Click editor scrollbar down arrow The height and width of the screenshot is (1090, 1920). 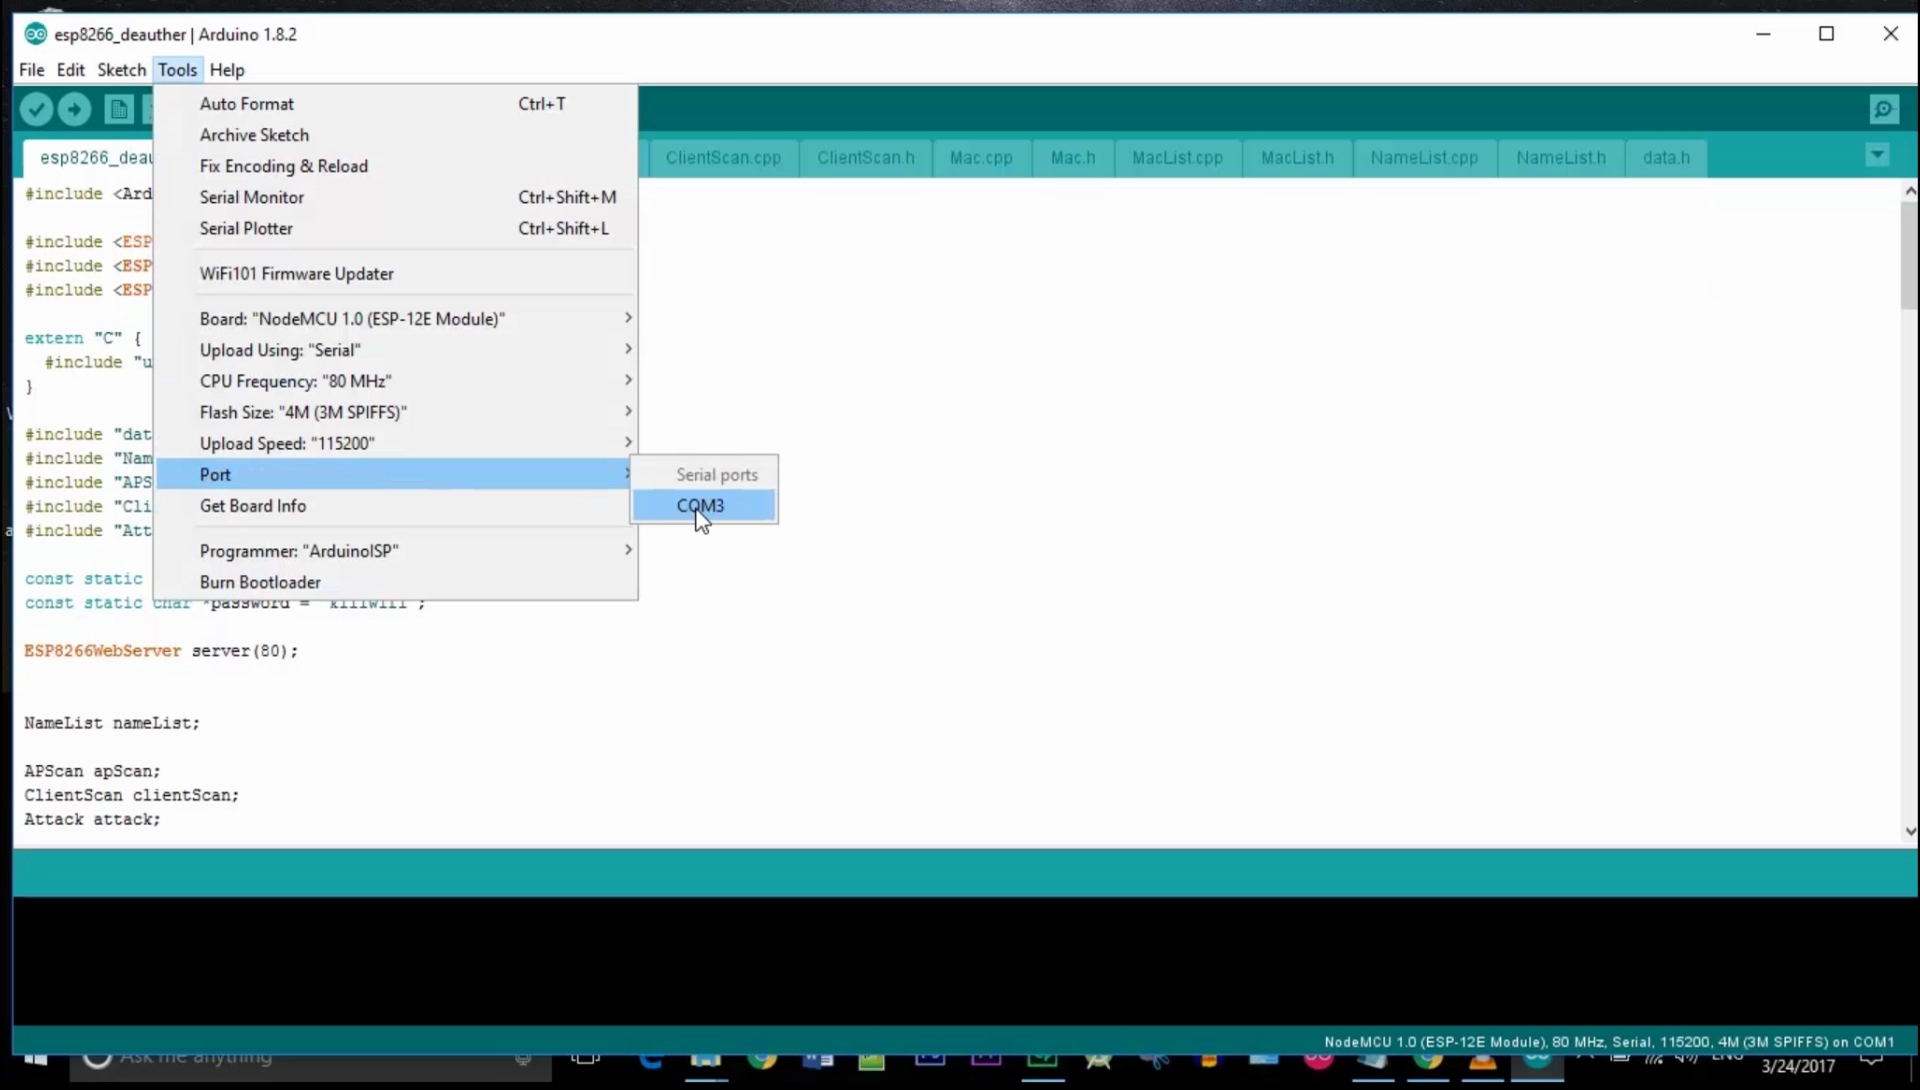(1910, 831)
